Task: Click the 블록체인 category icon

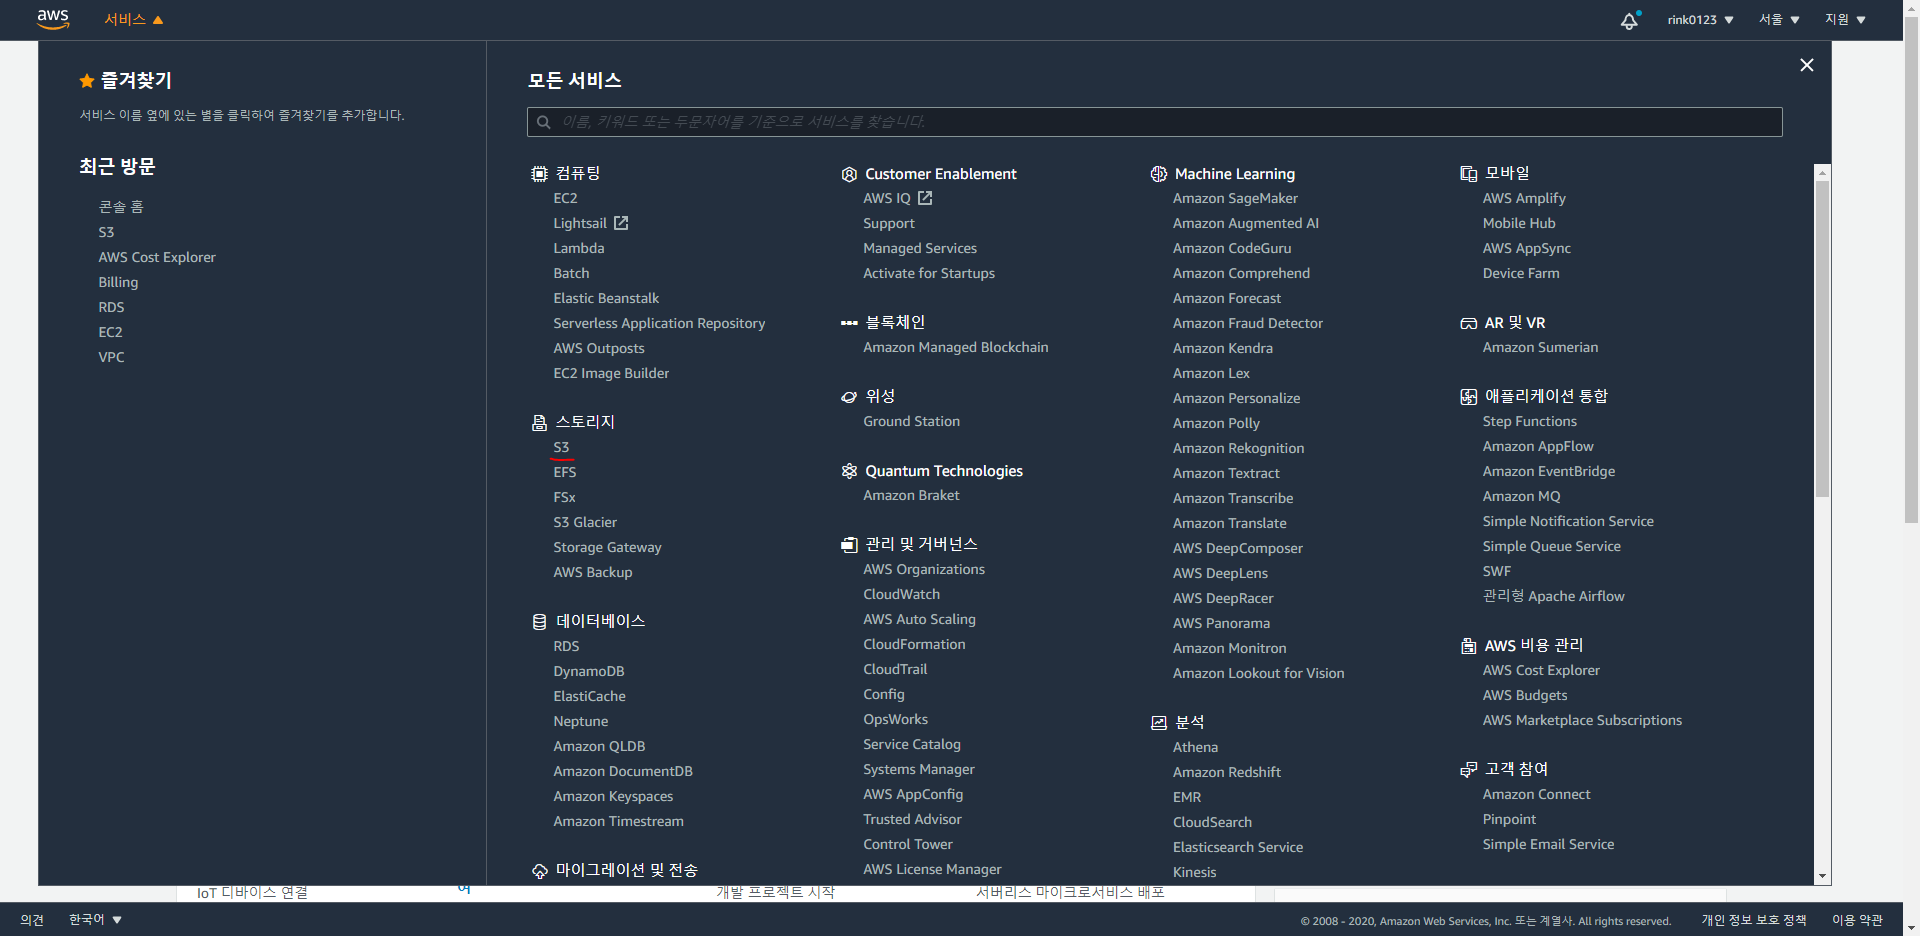Action: click(x=849, y=323)
